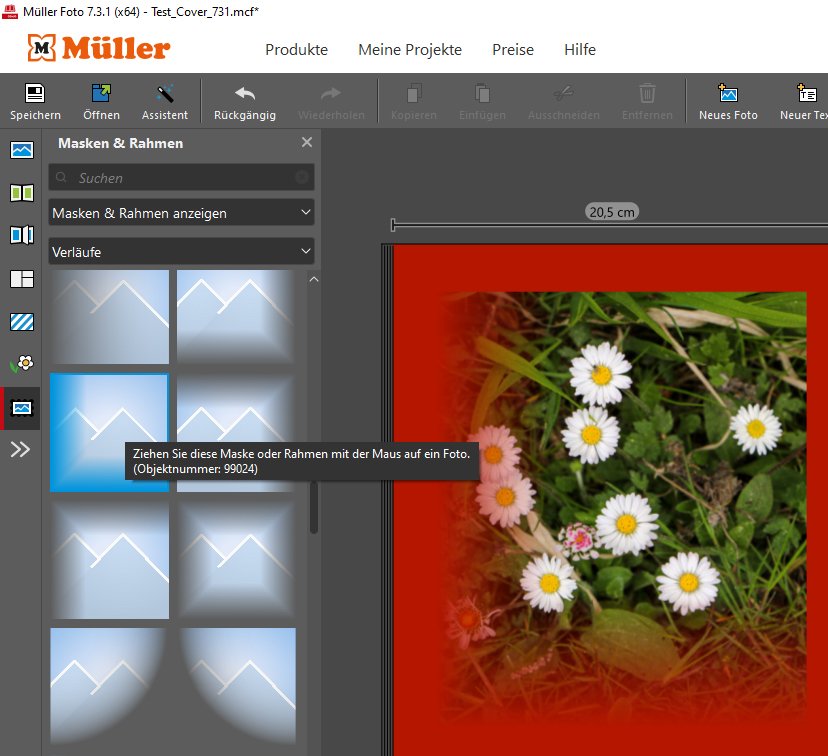Open backgrounds striped sidebar icon

(x=21, y=321)
